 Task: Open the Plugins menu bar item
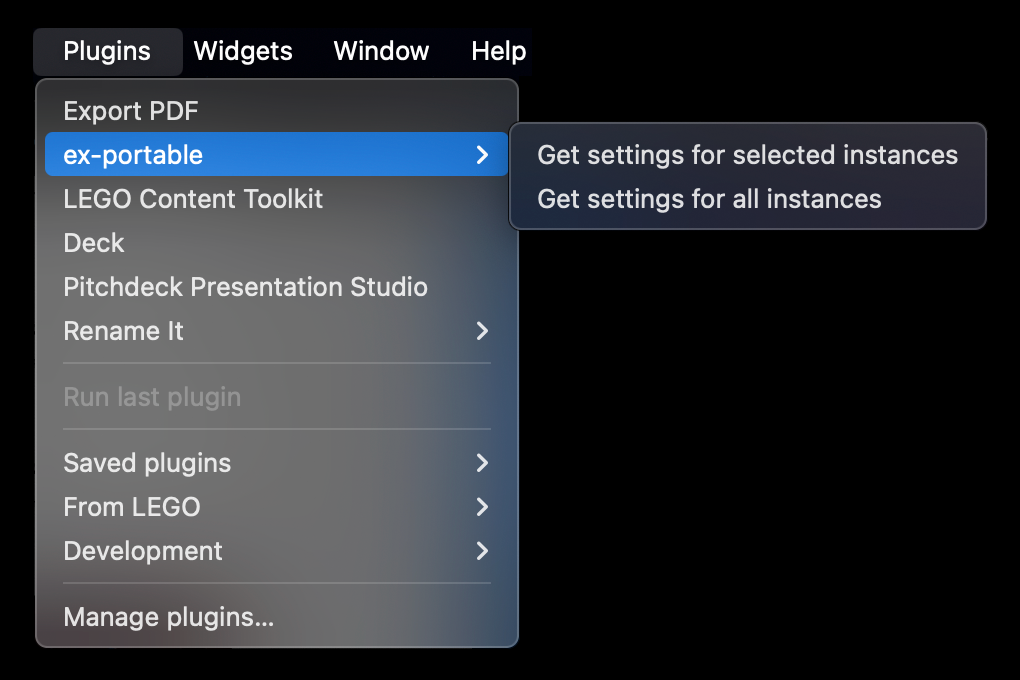click(x=107, y=51)
